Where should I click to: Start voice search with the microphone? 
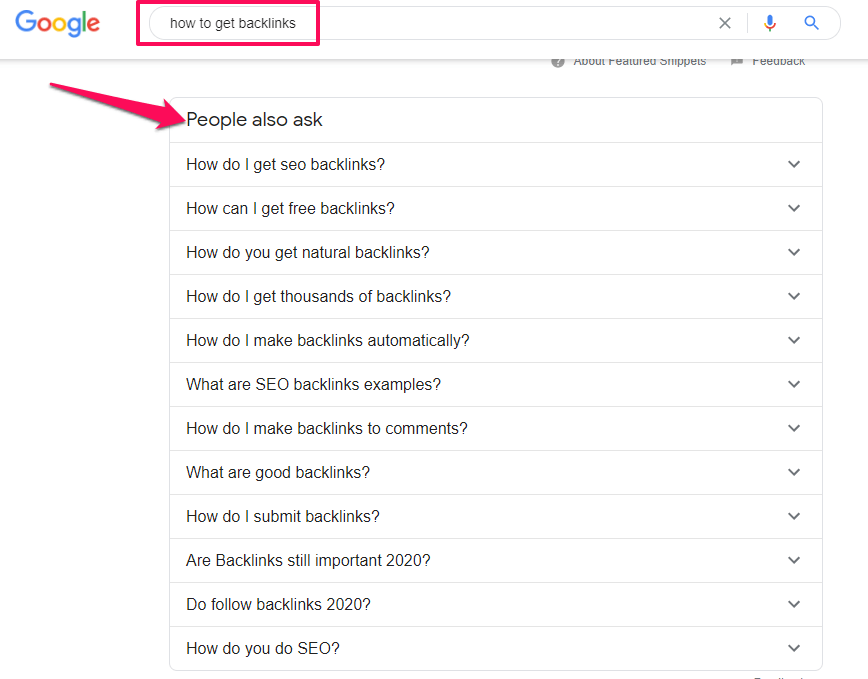[770, 23]
